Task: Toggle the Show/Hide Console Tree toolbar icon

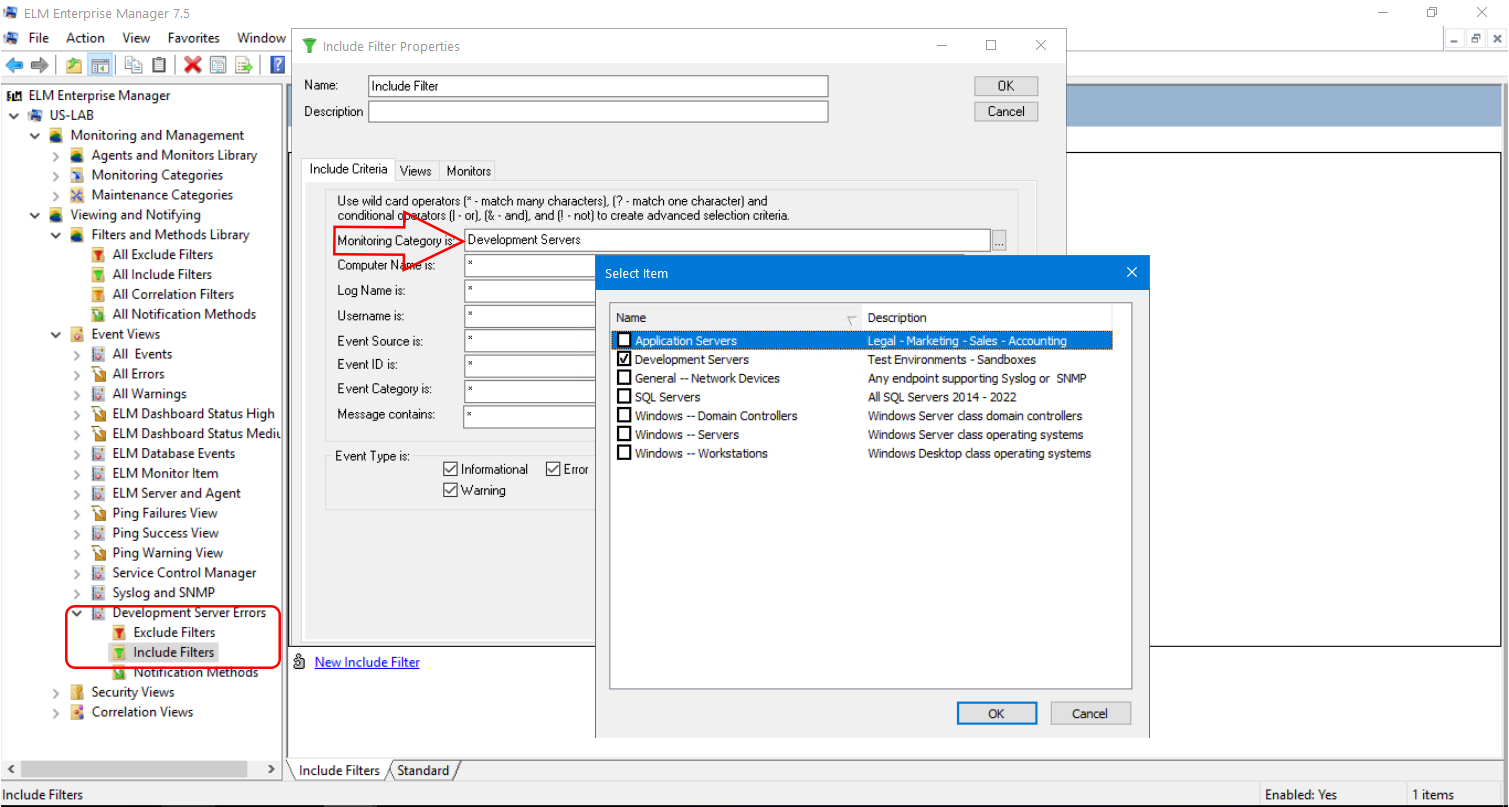Action: [100, 65]
